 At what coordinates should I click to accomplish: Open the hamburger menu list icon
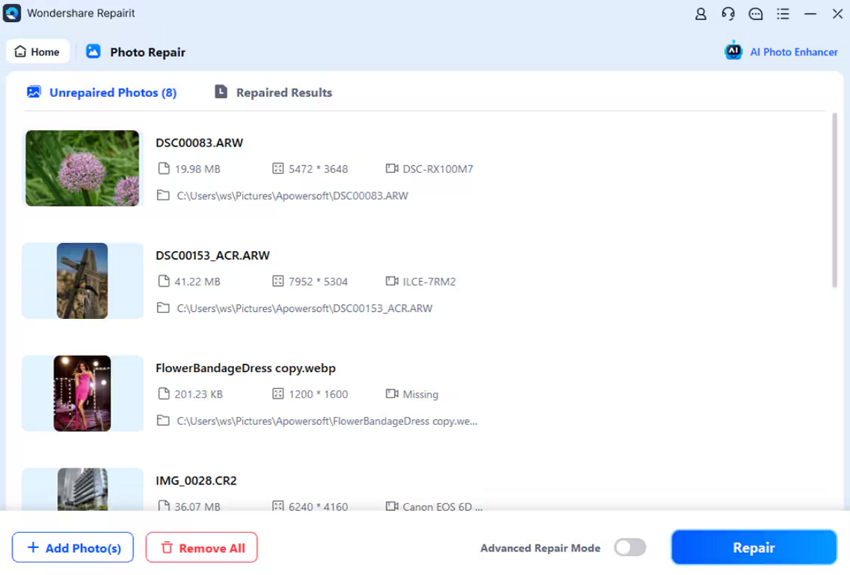tap(783, 14)
